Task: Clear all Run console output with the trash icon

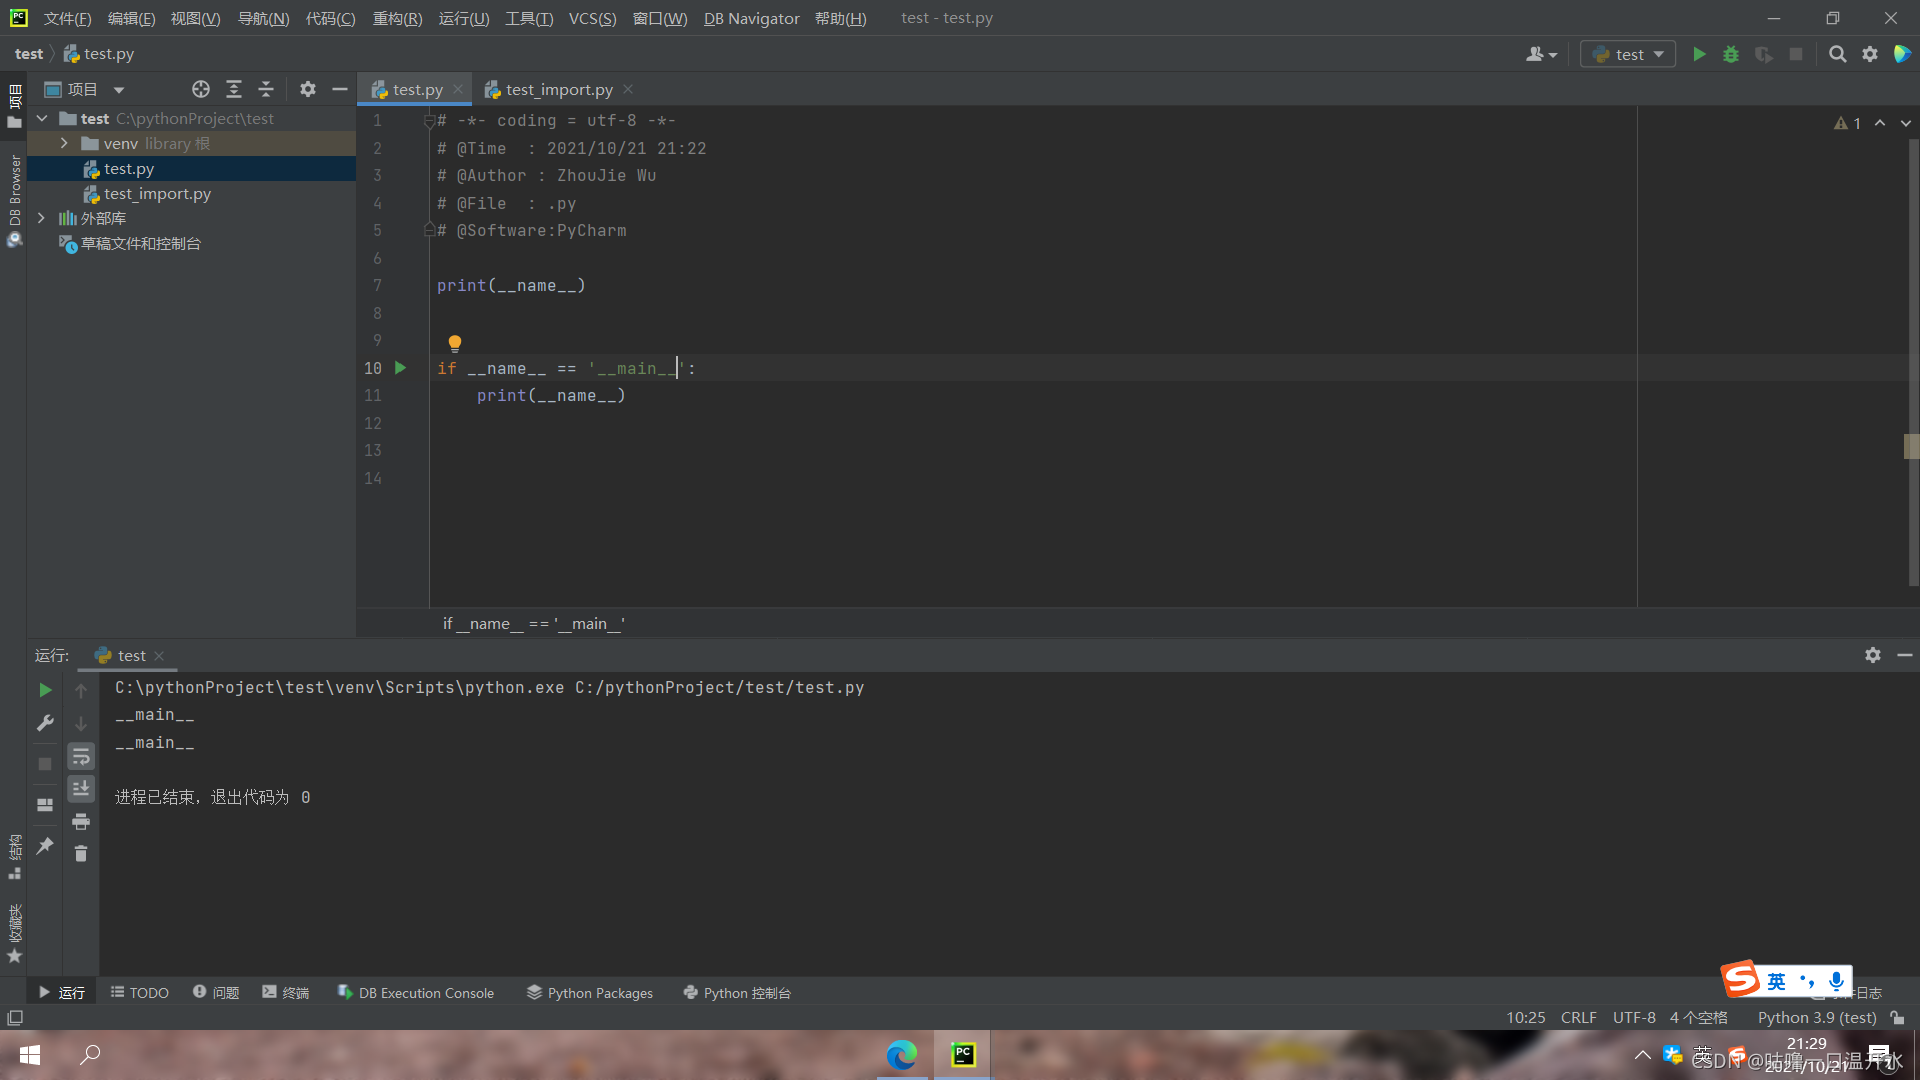Action: coord(81,853)
